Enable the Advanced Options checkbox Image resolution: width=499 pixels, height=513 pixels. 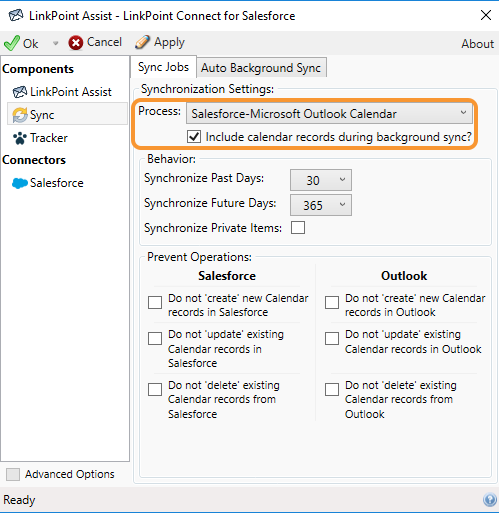coord(13,474)
